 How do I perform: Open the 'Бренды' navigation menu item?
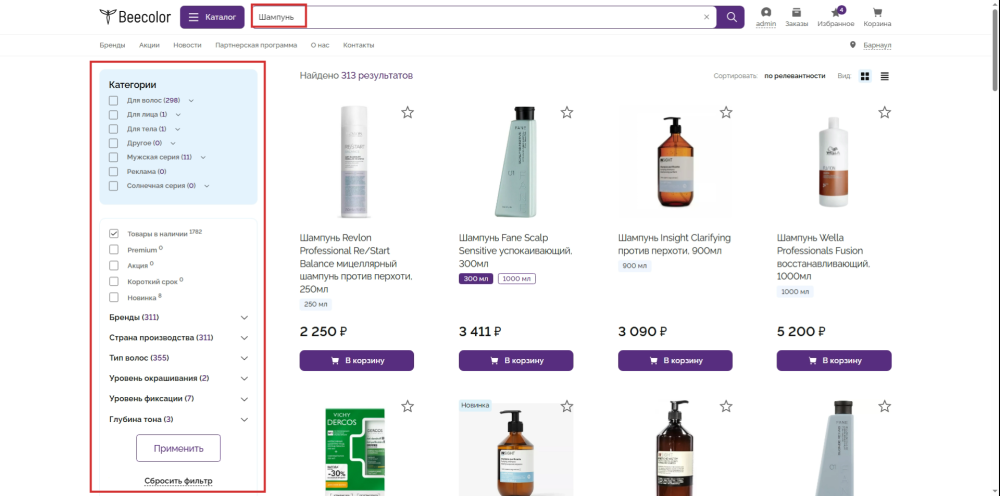coord(112,45)
